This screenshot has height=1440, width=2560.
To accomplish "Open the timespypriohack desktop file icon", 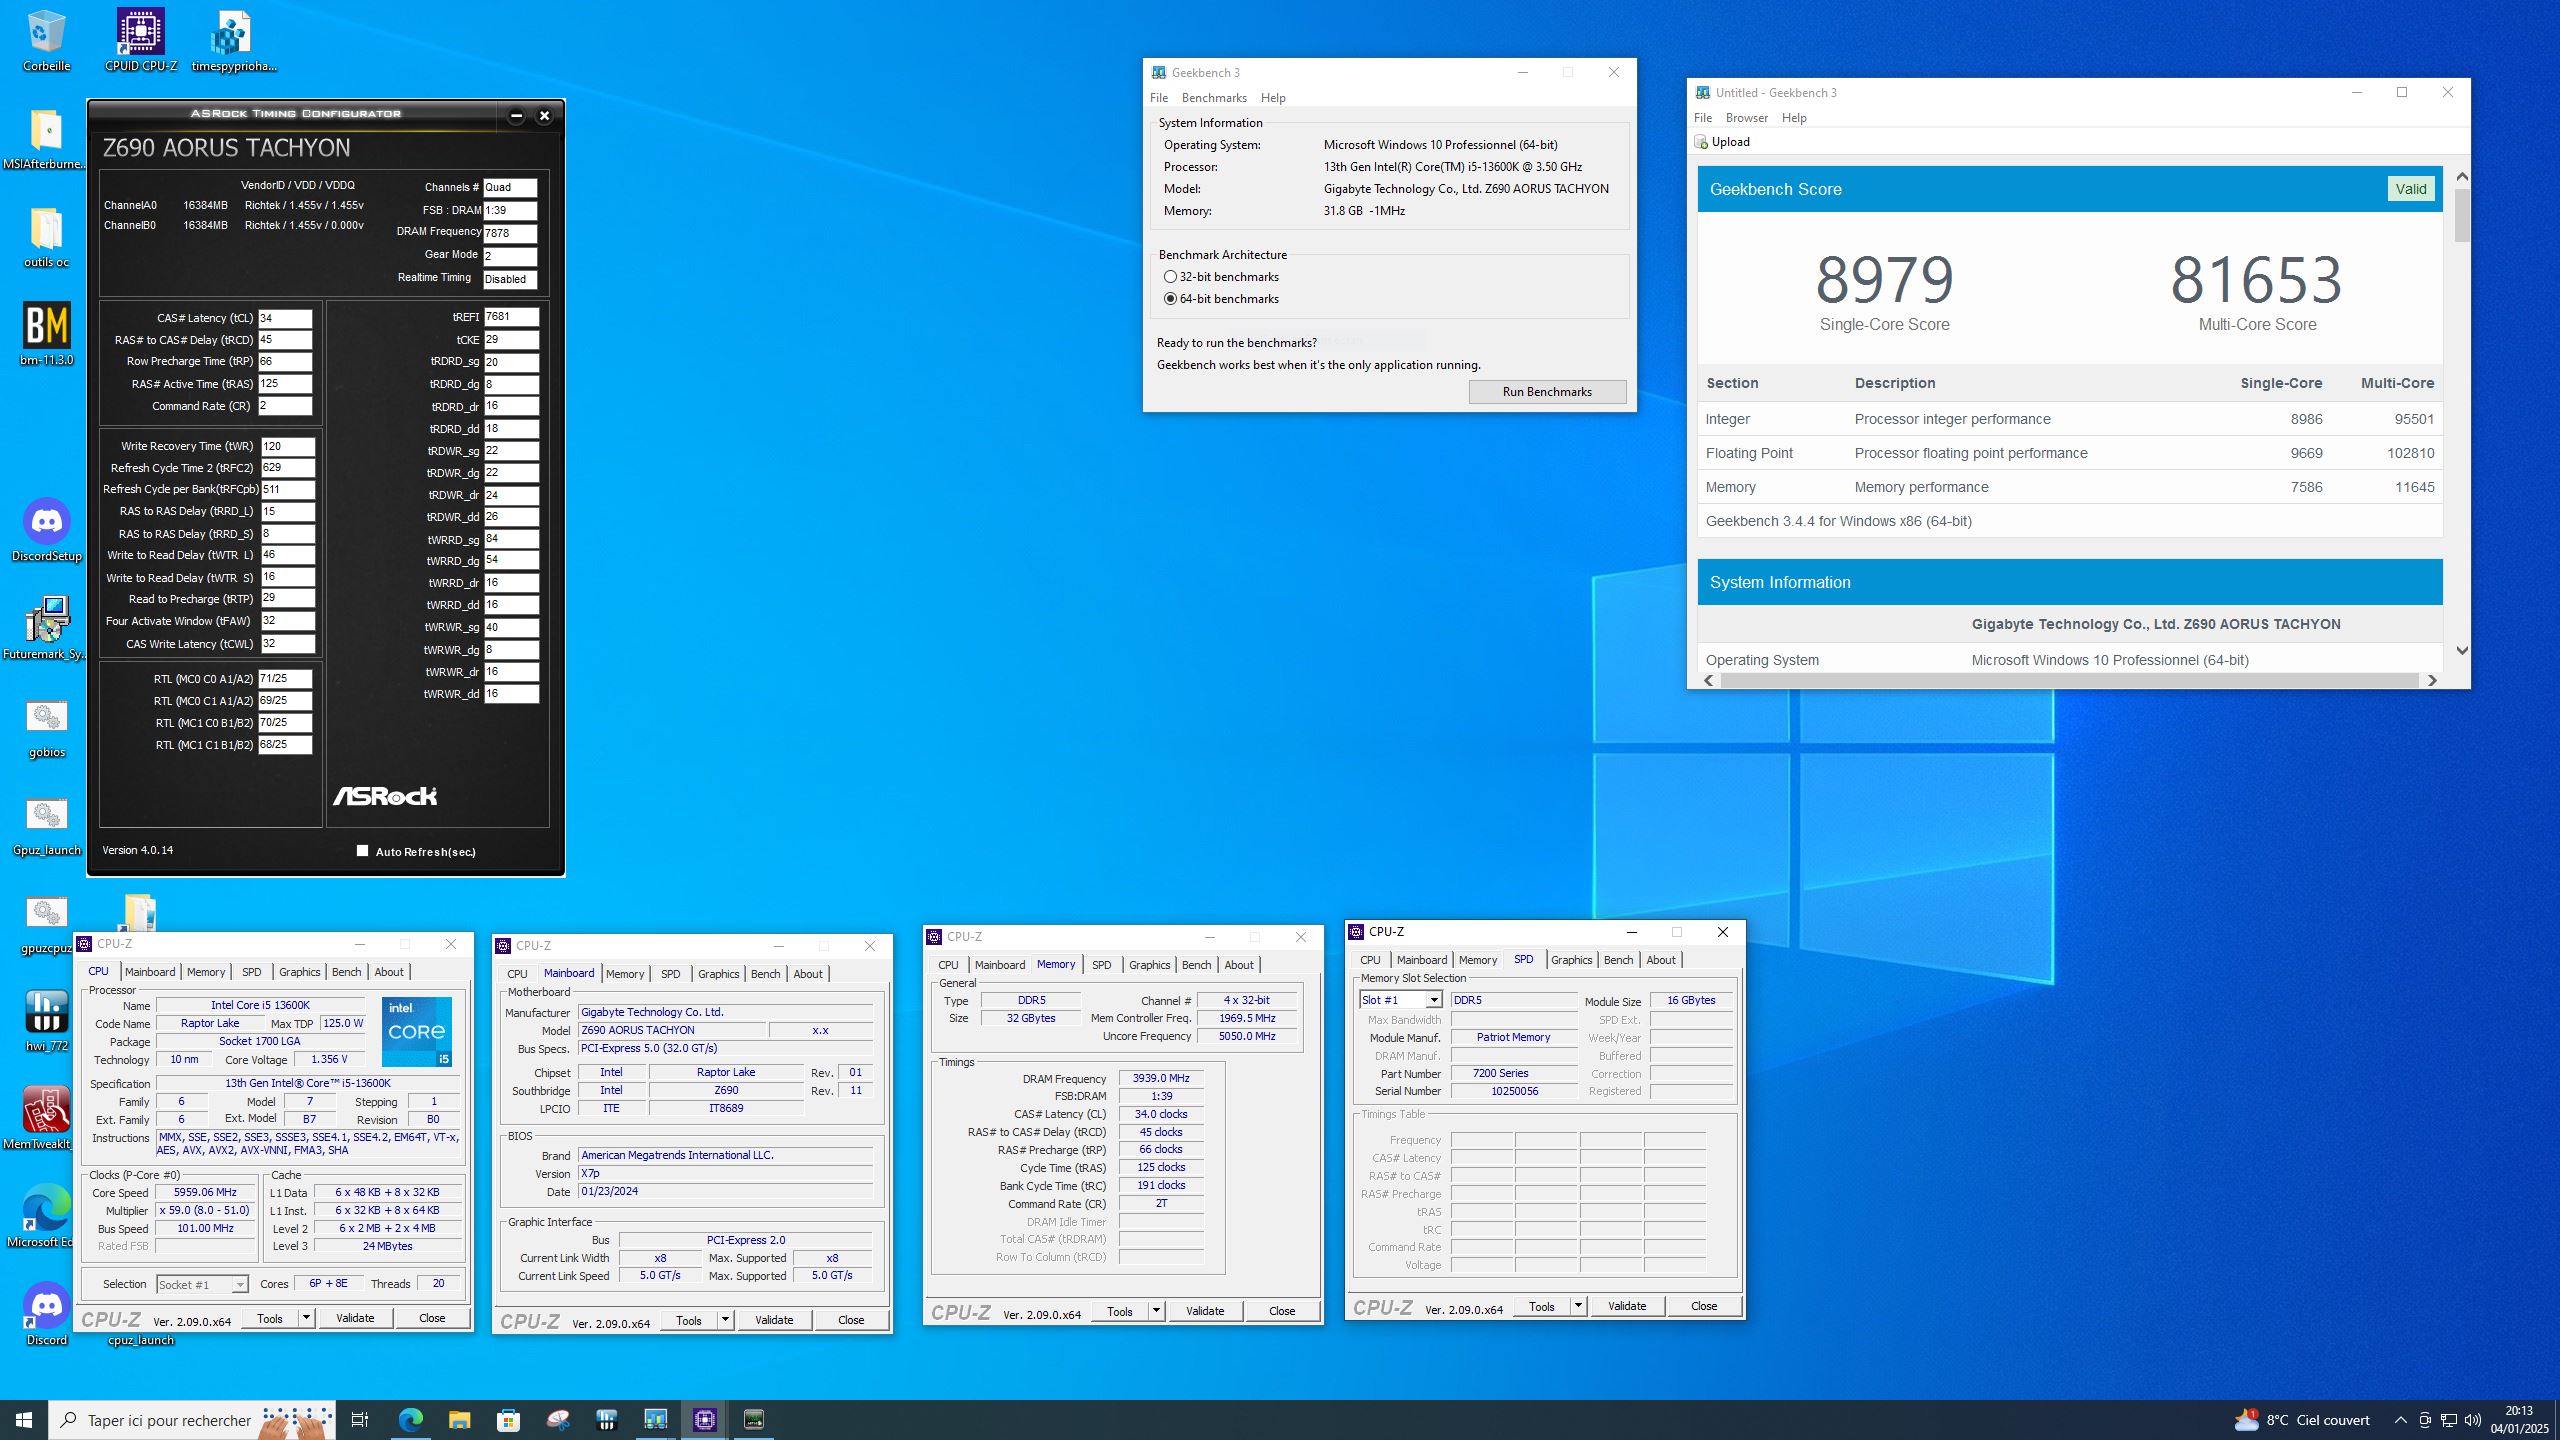I will tap(233, 40).
